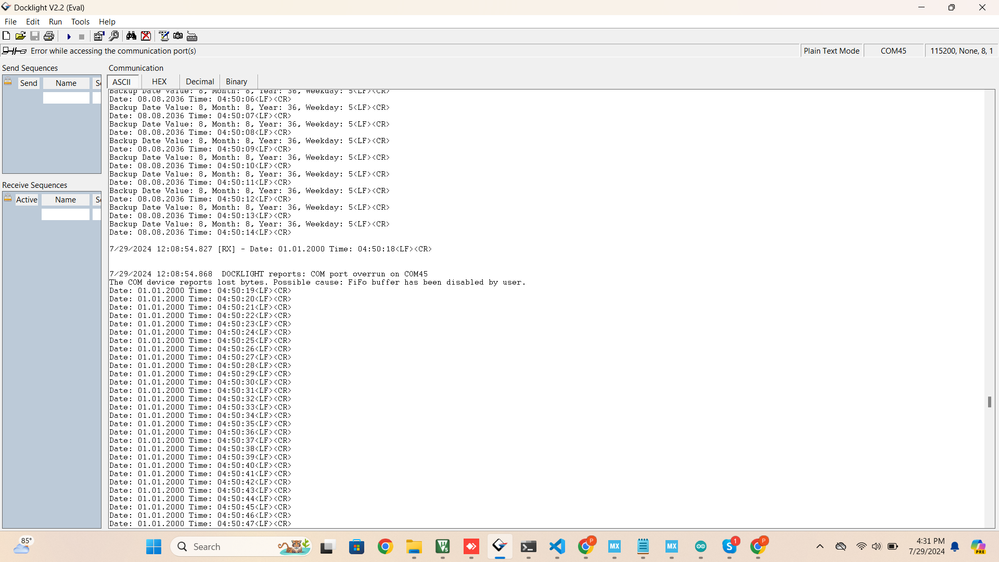Screen dimensions: 999x562
Task: Click Active column header in Receive Sequences
Action: tap(27, 199)
